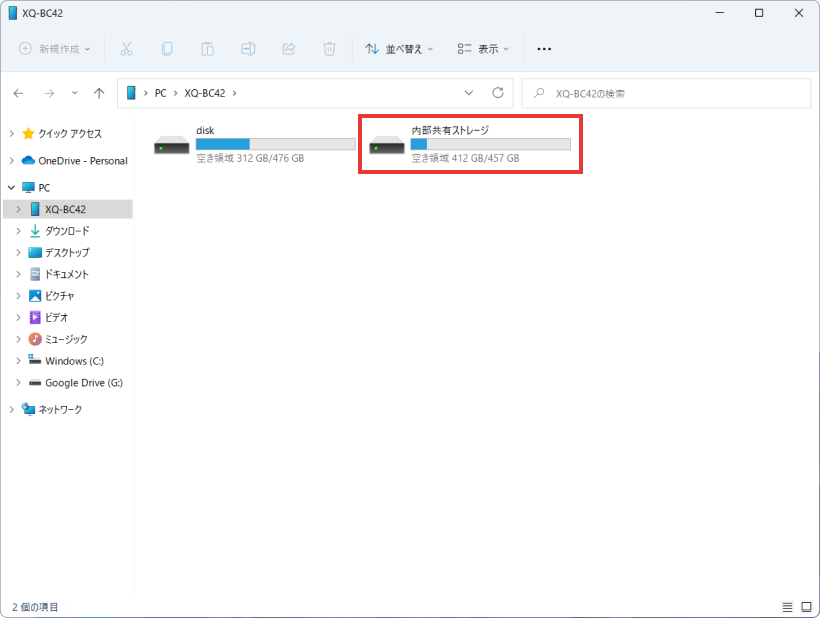Expand the XQ-BC42 tree node

click(18, 209)
